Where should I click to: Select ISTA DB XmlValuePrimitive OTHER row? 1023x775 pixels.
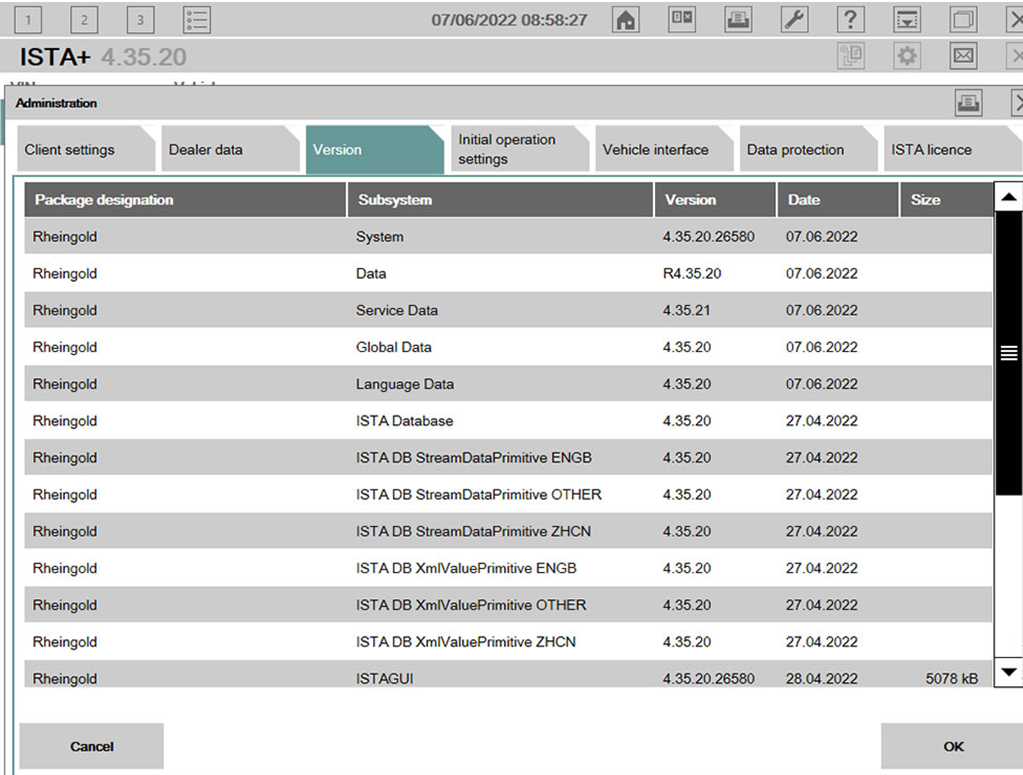pos(508,605)
